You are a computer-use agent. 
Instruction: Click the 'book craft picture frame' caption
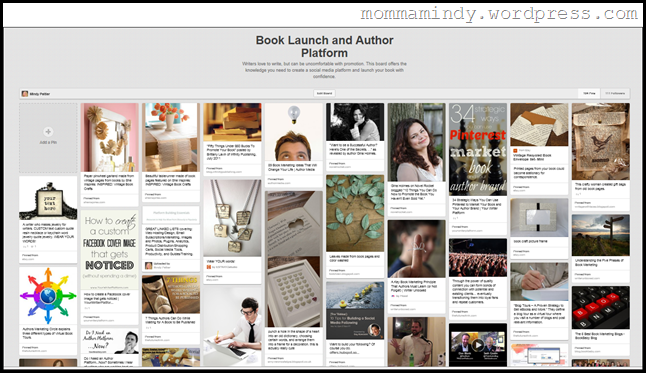point(530,241)
